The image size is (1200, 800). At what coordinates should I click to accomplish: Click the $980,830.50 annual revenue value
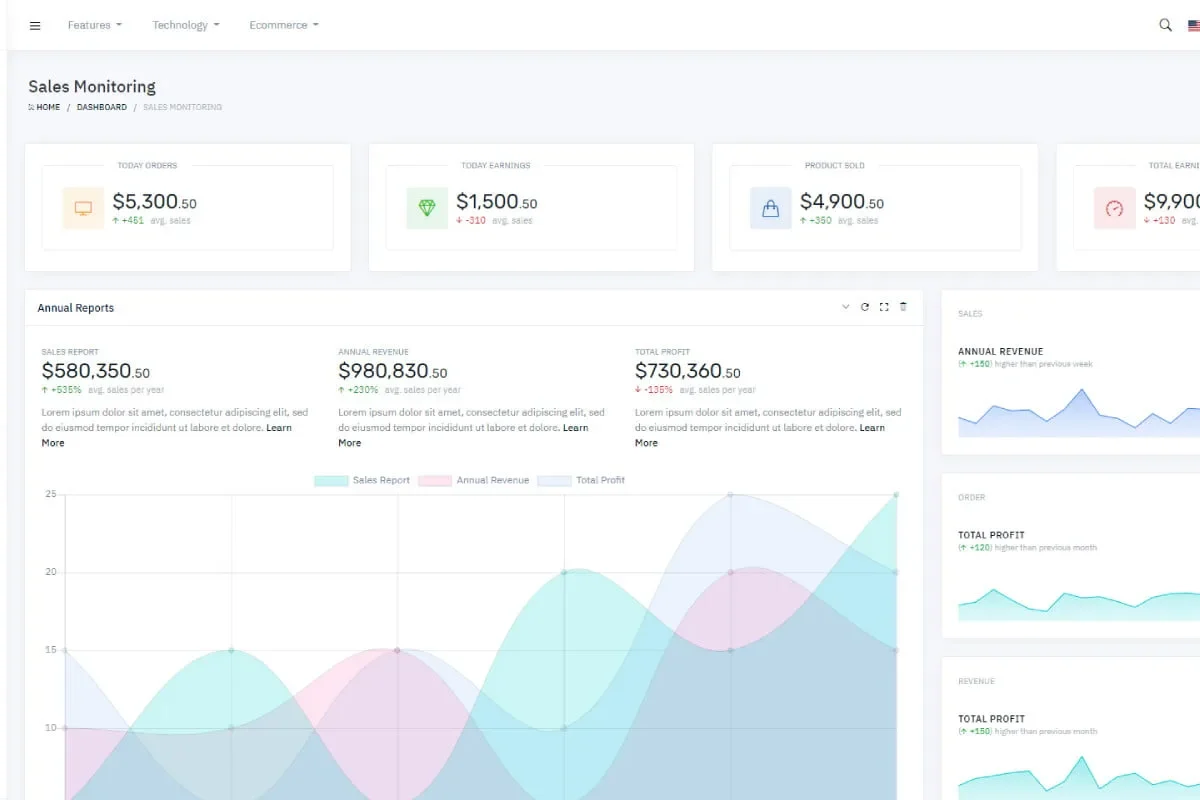point(392,372)
